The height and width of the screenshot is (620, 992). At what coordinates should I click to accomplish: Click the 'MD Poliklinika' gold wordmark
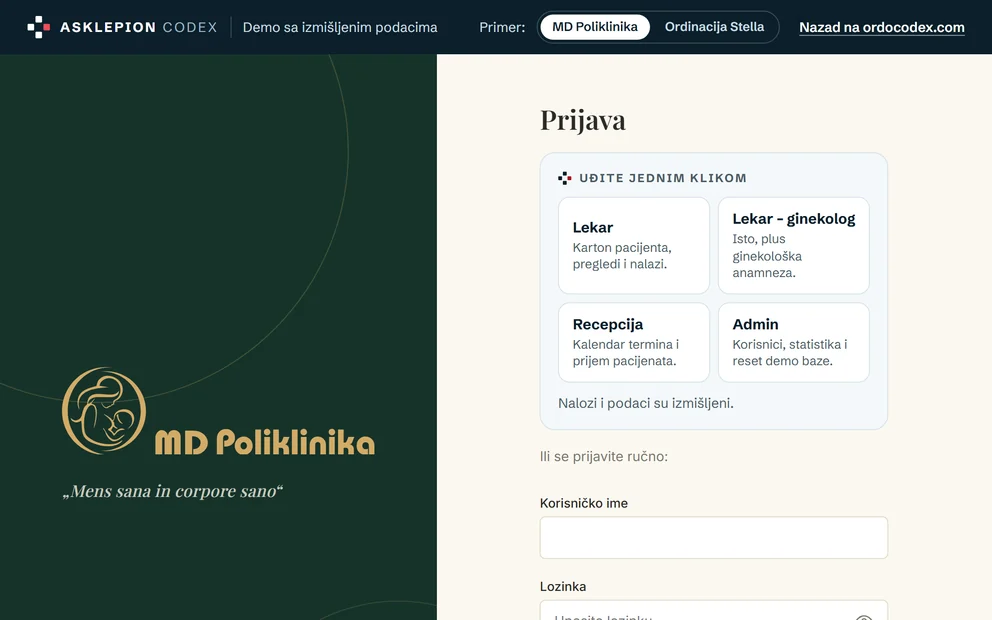point(264,442)
